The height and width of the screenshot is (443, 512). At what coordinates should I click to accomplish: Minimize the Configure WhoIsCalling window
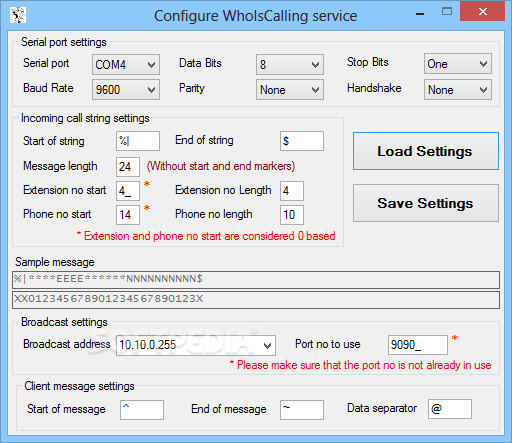click(x=420, y=14)
